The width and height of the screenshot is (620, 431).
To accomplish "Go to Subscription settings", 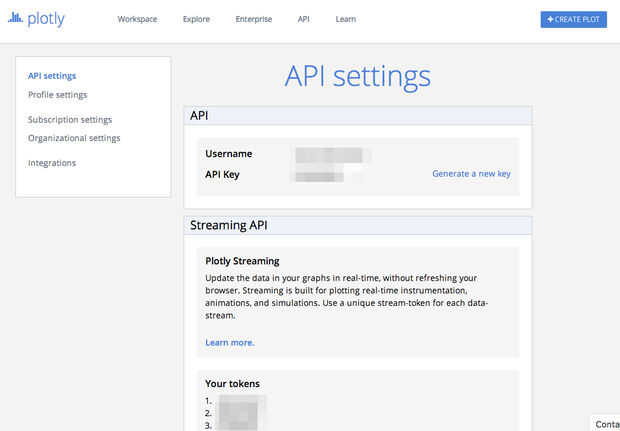I will [70, 120].
